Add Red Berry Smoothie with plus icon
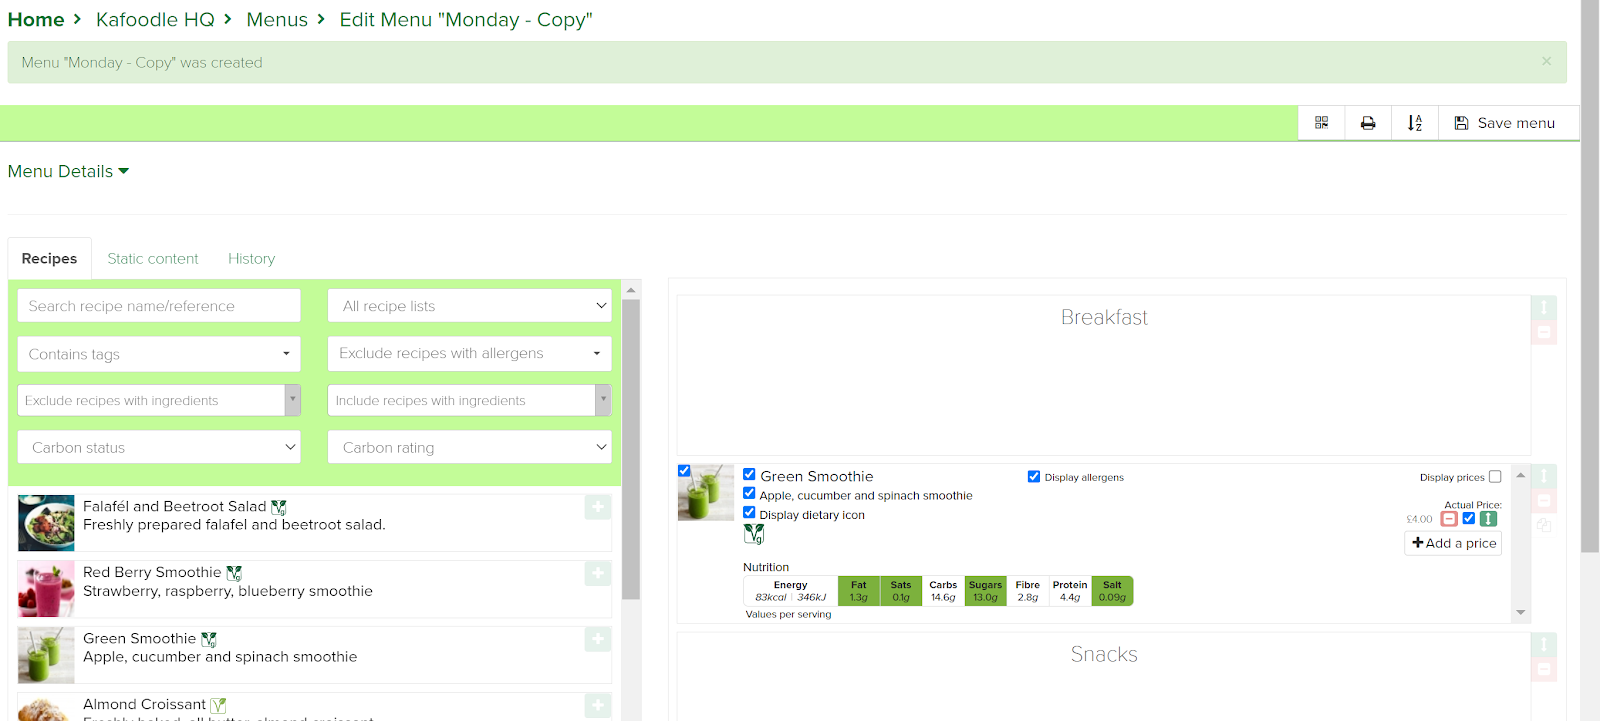Screen dimensions: 1600x721 point(598,573)
